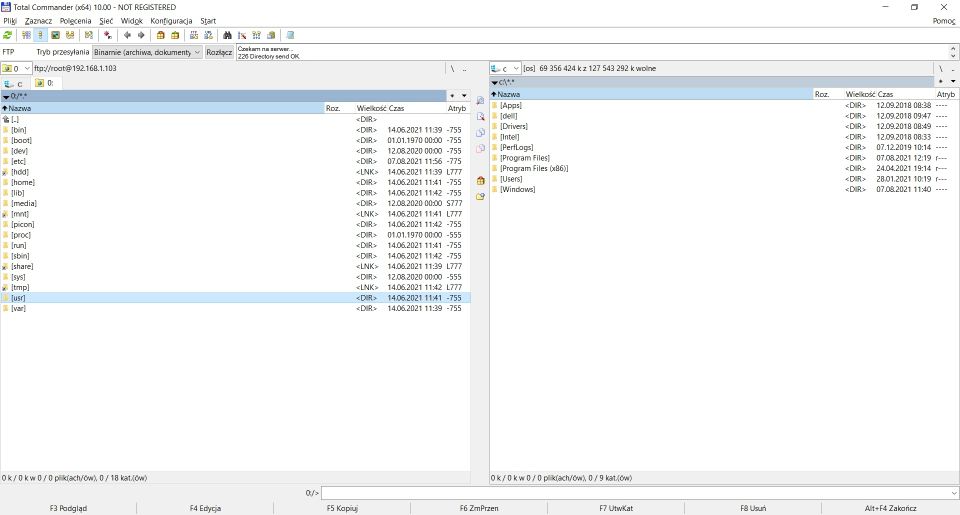Click the pack files icon in toolbar
This screenshot has height=515, width=960.
160,35
